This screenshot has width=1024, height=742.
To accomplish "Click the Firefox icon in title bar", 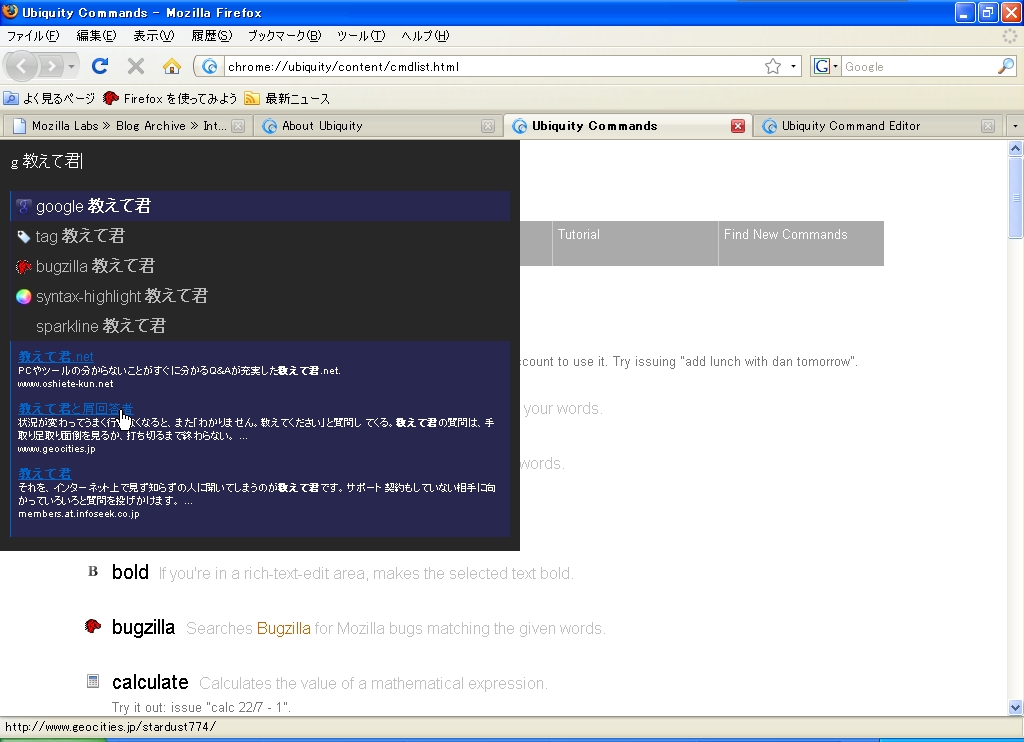I will 10,12.
